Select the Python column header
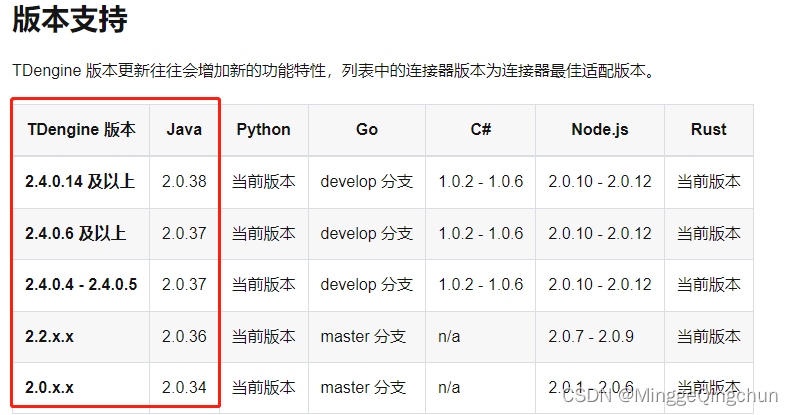793x415 pixels. (x=263, y=129)
